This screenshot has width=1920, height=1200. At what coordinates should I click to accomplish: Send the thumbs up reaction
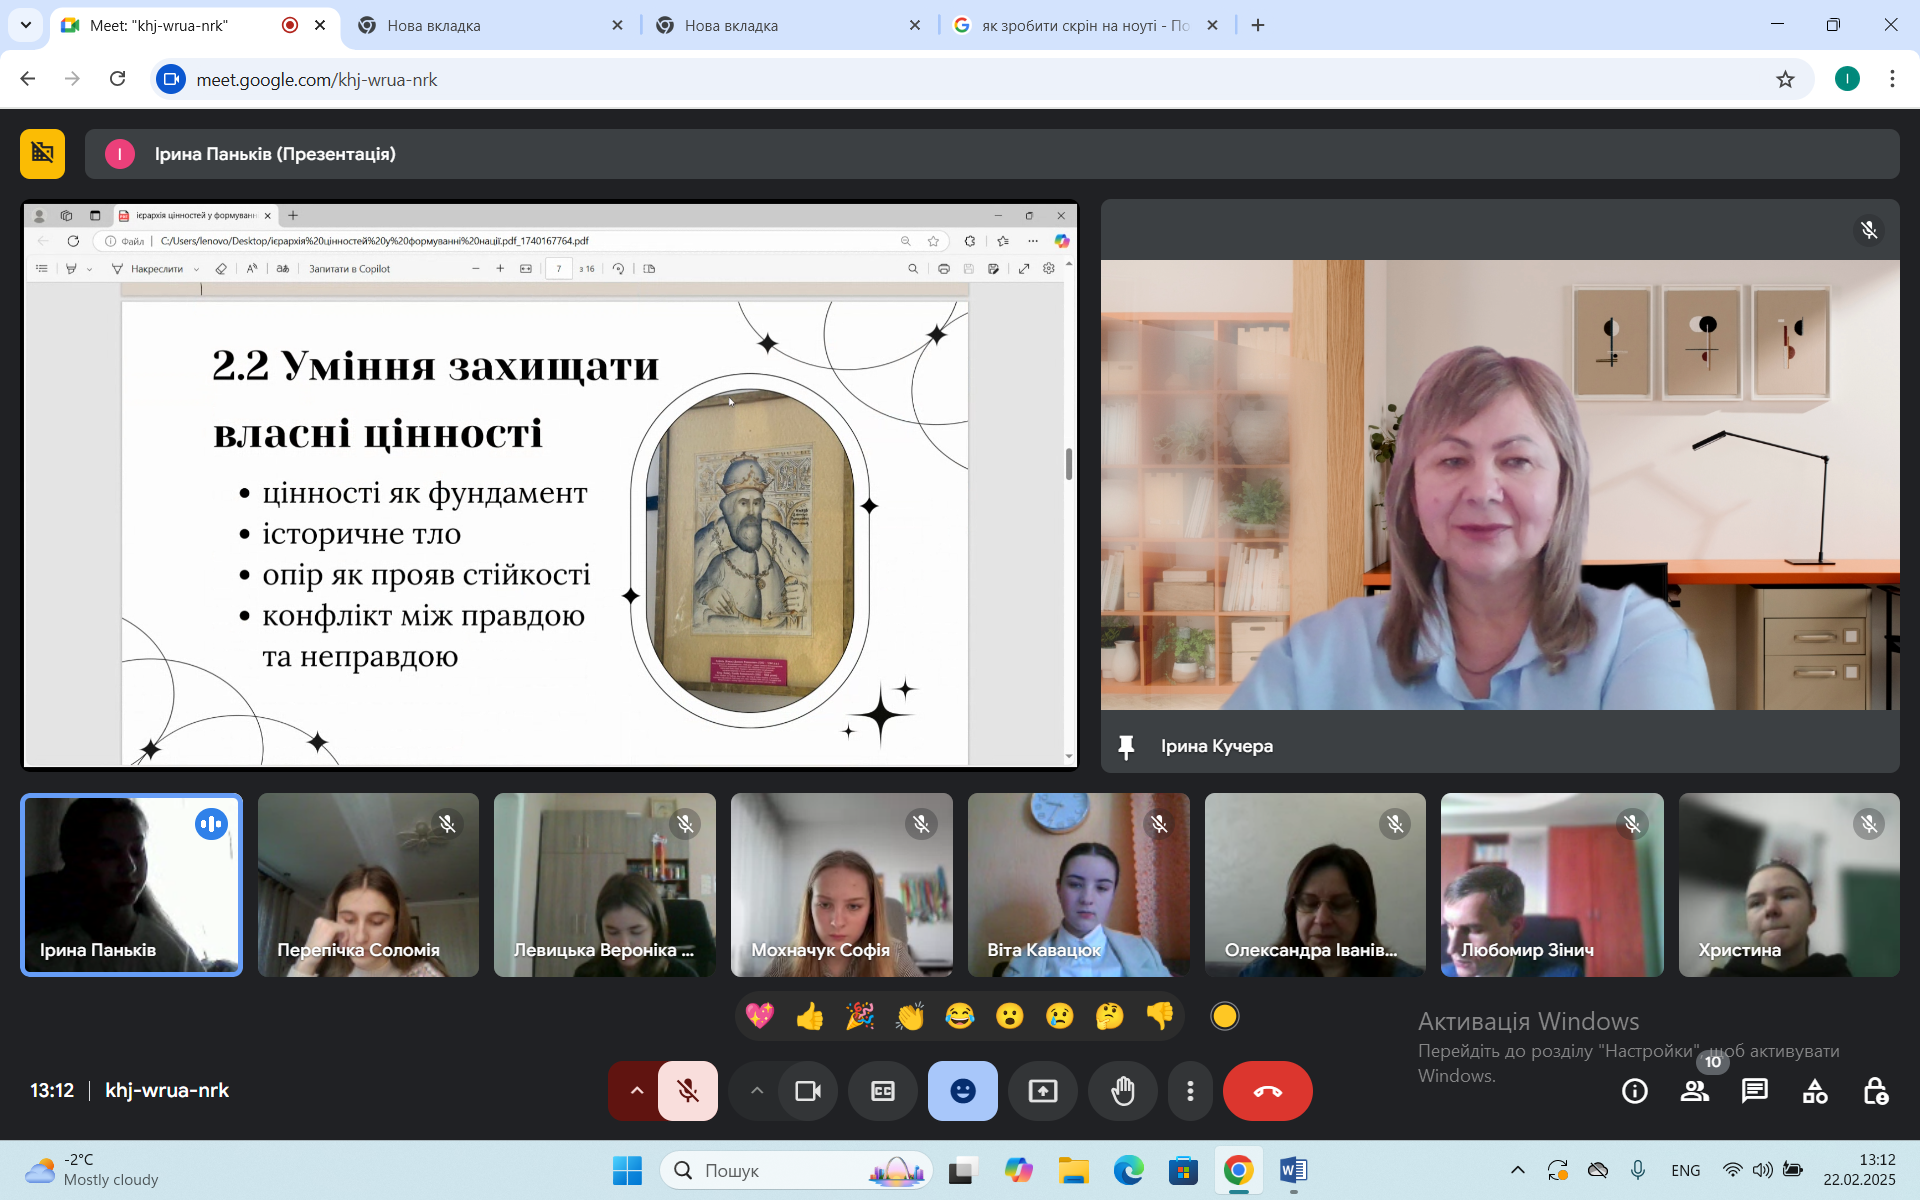(809, 1016)
